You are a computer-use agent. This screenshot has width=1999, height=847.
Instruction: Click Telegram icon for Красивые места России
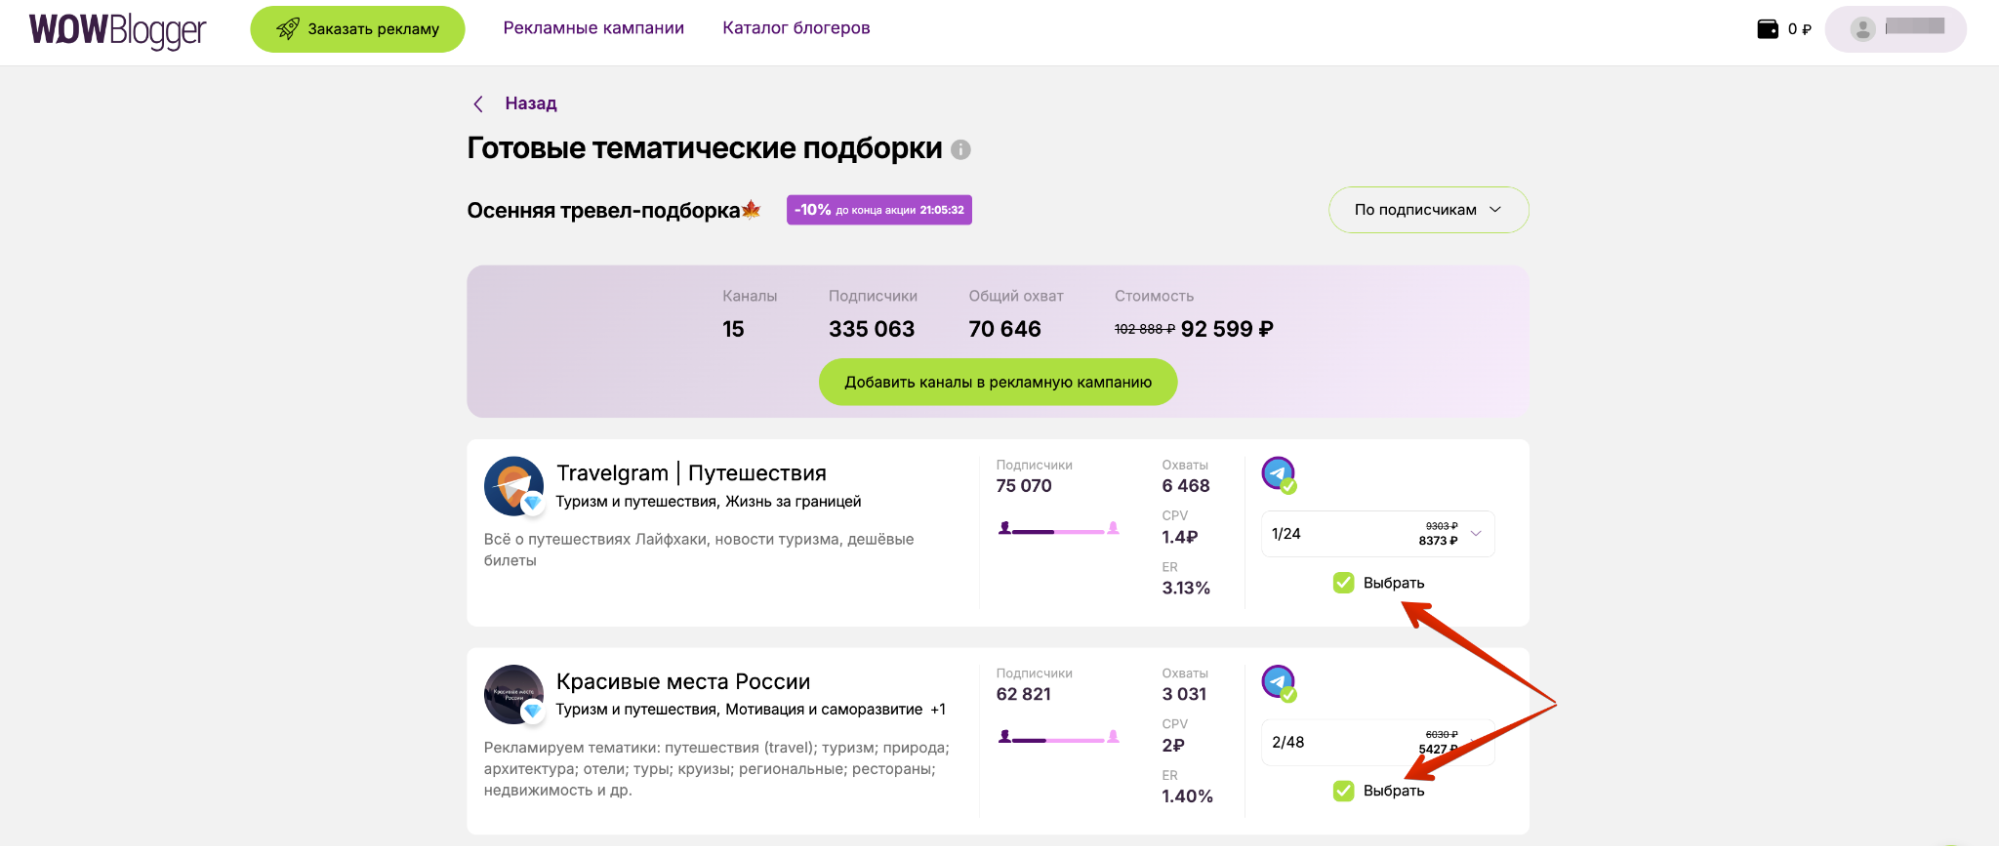point(1278,682)
